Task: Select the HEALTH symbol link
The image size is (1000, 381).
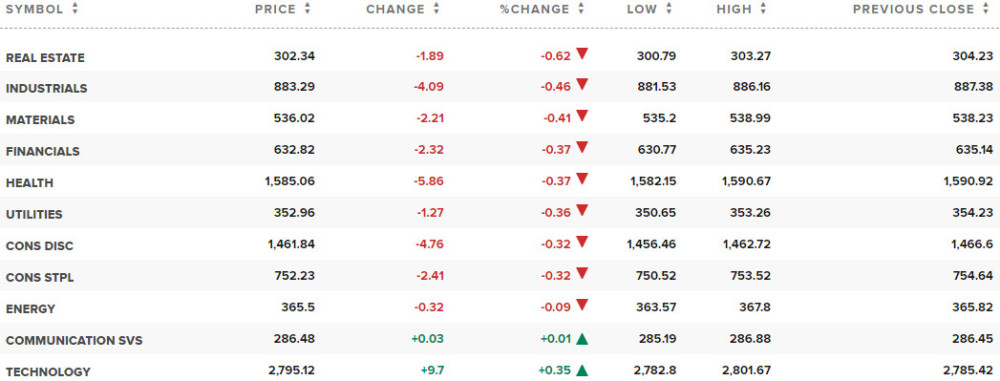Action: (29, 183)
